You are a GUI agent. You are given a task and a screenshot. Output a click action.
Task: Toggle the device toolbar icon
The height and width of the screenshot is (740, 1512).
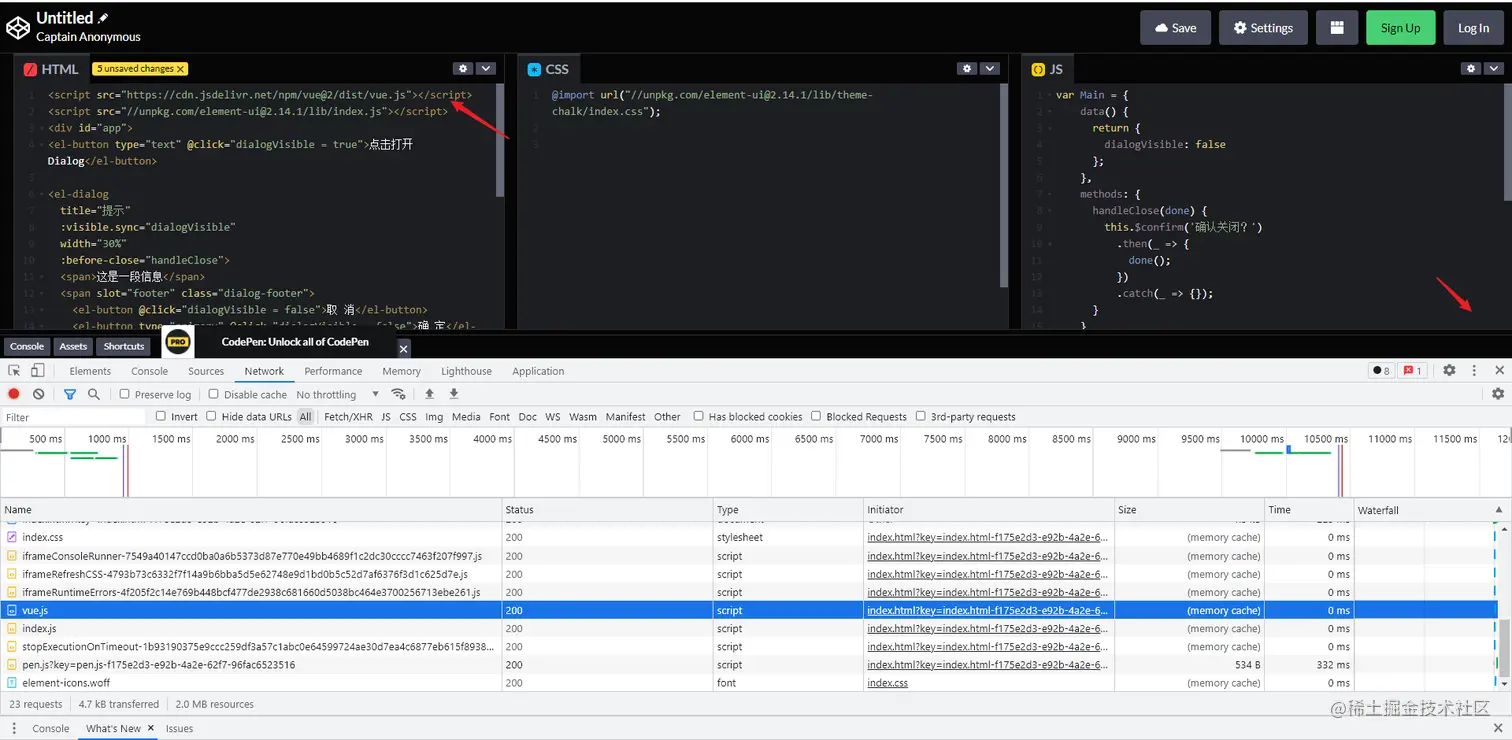click(x=40, y=371)
